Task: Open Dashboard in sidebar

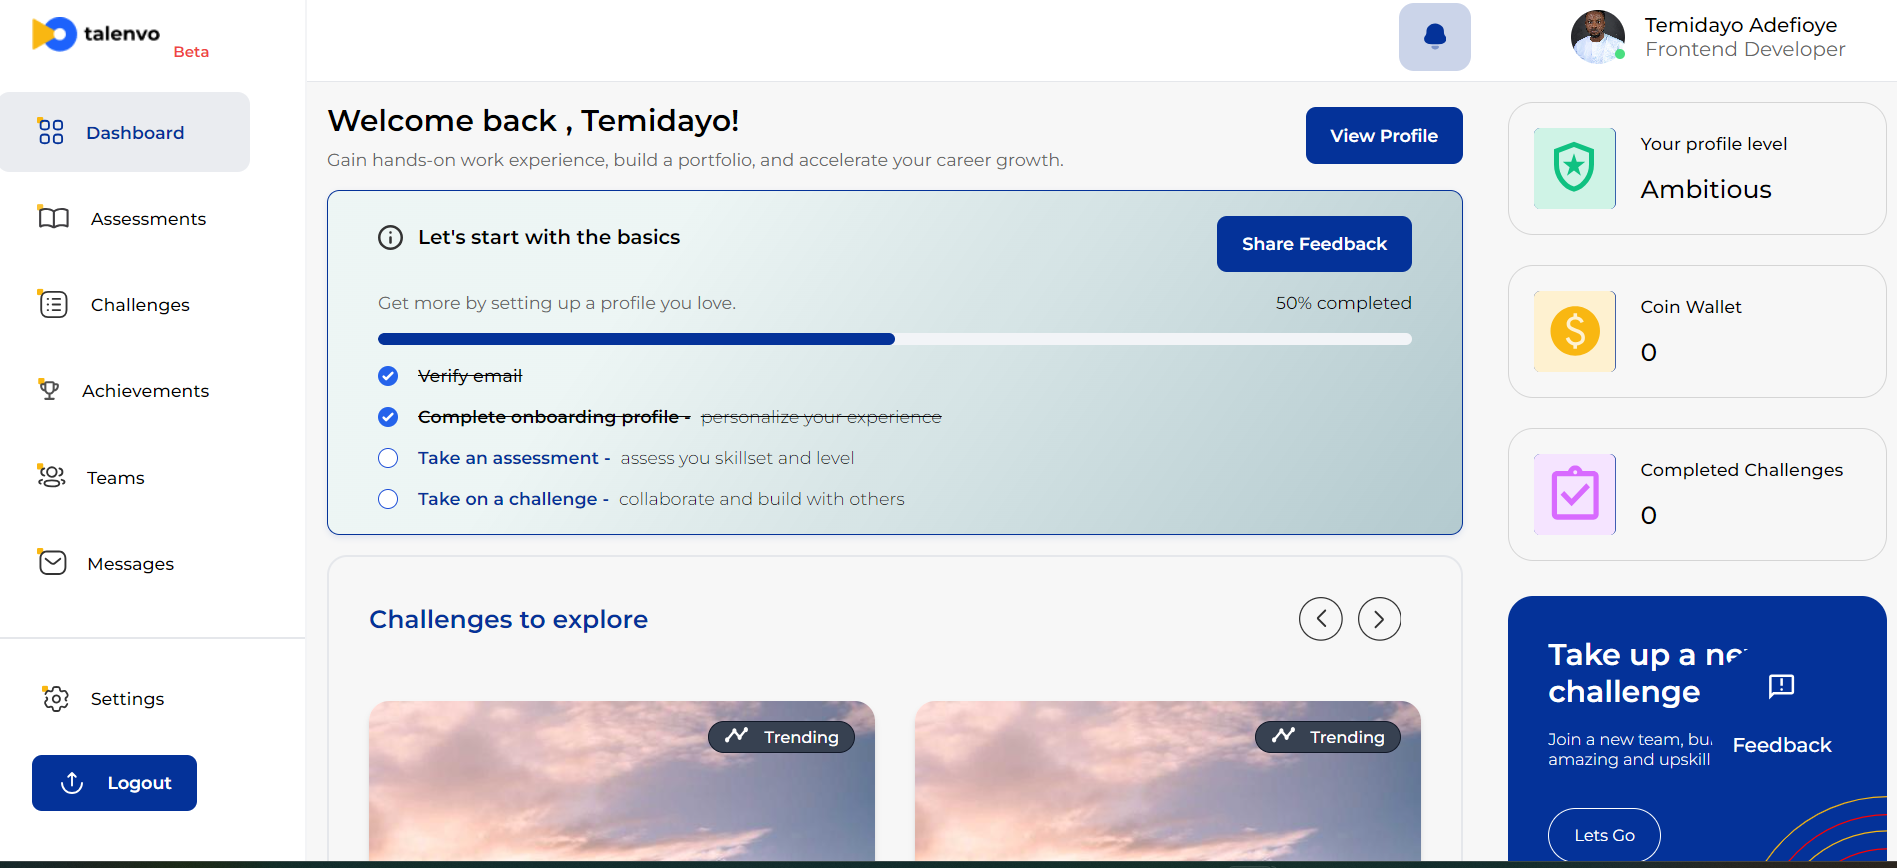Action: (125, 132)
